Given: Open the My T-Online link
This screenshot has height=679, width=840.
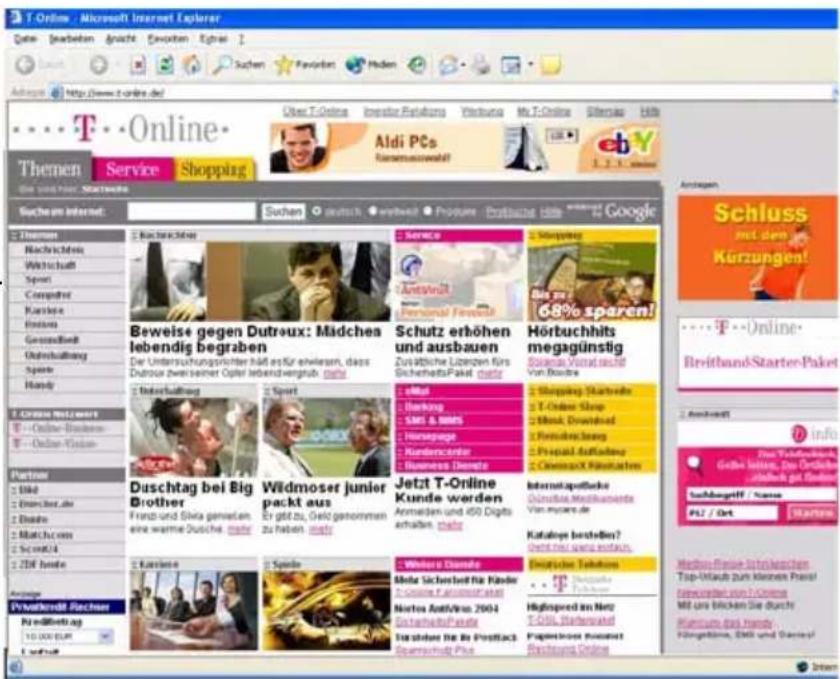Looking at the screenshot, I should pyautogui.click(x=544, y=111).
